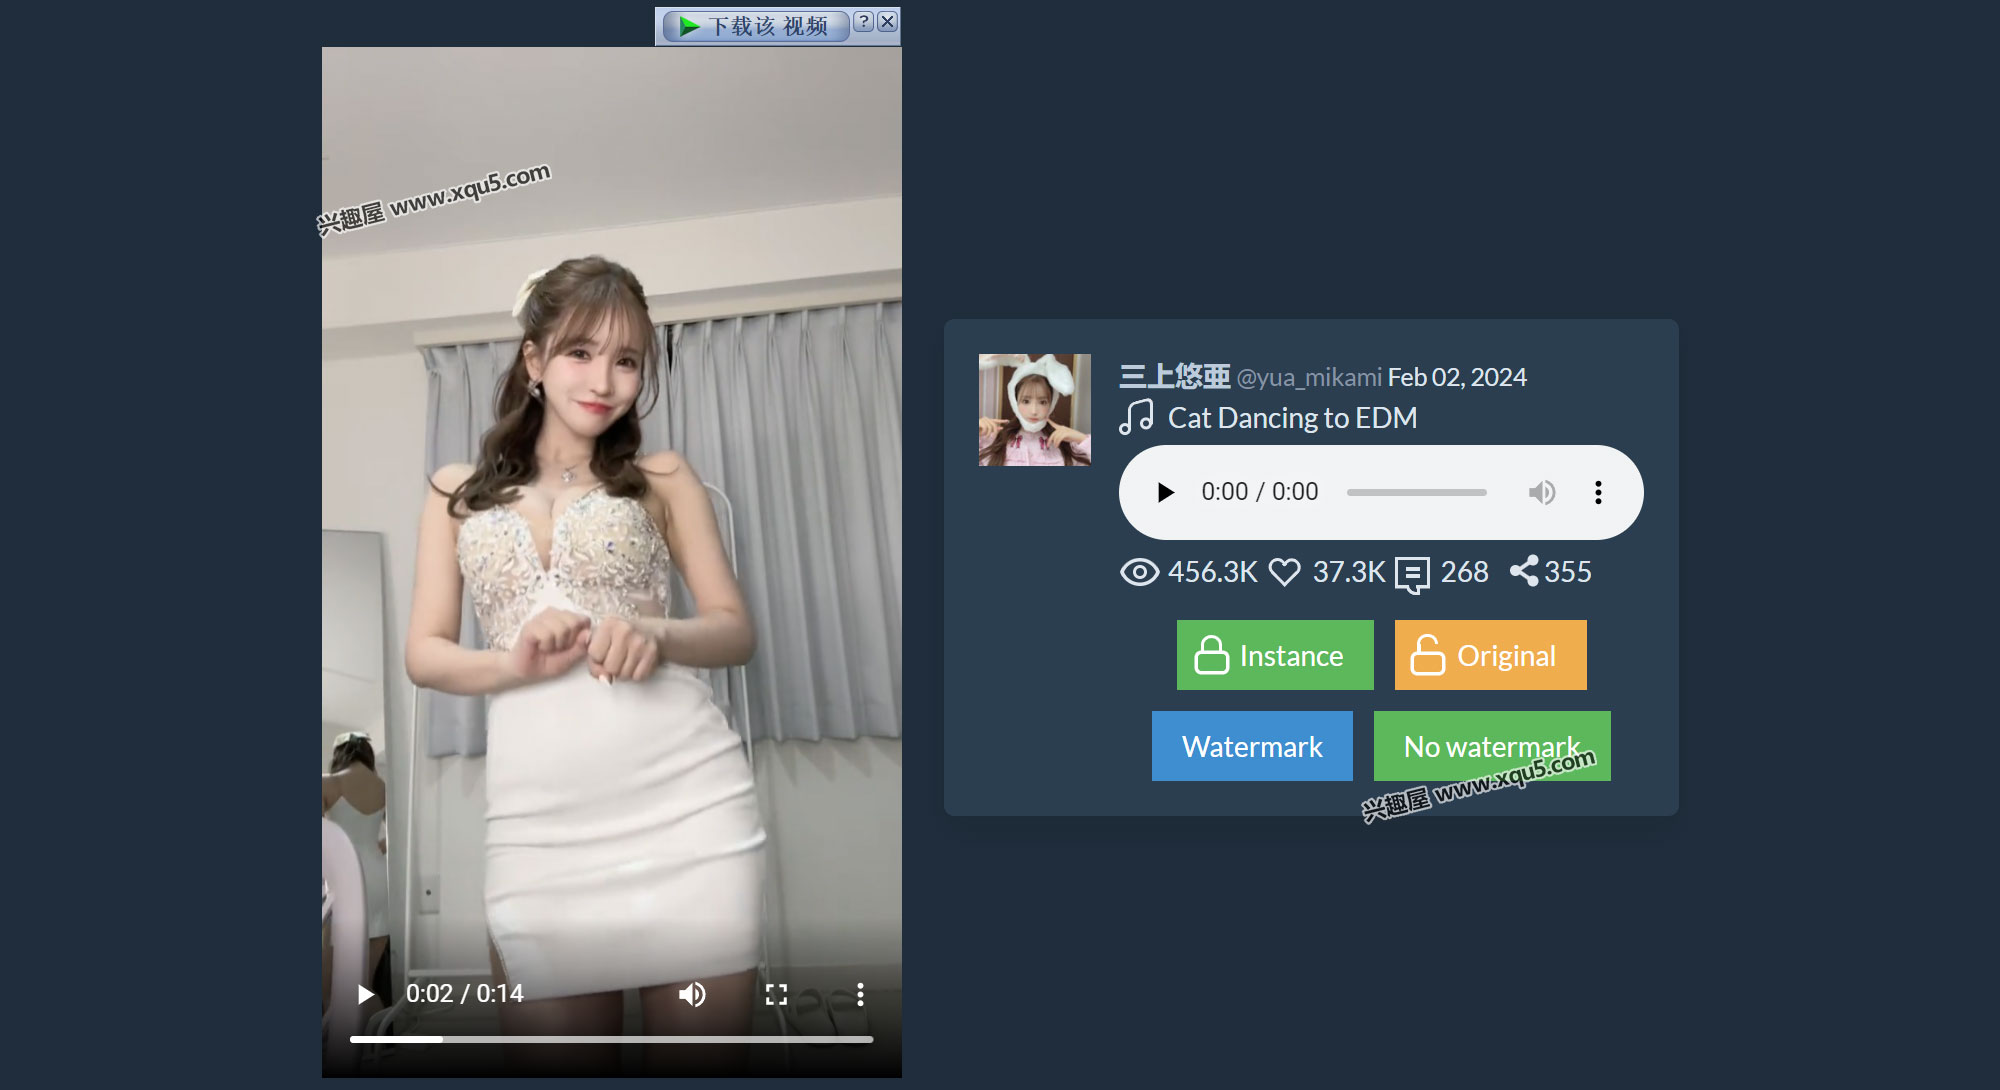
Task: Click the green Instance button
Action: [x=1275, y=655]
